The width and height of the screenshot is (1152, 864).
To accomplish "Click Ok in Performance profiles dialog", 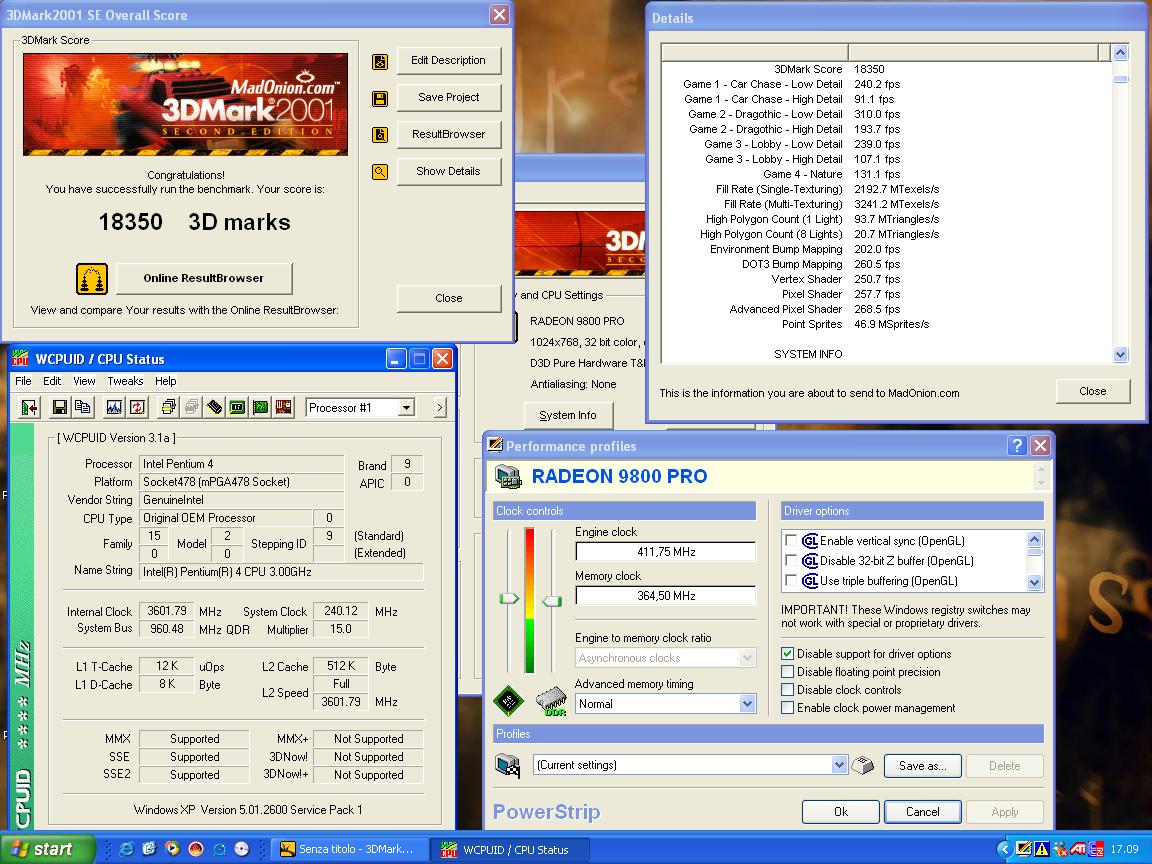I will tap(840, 812).
